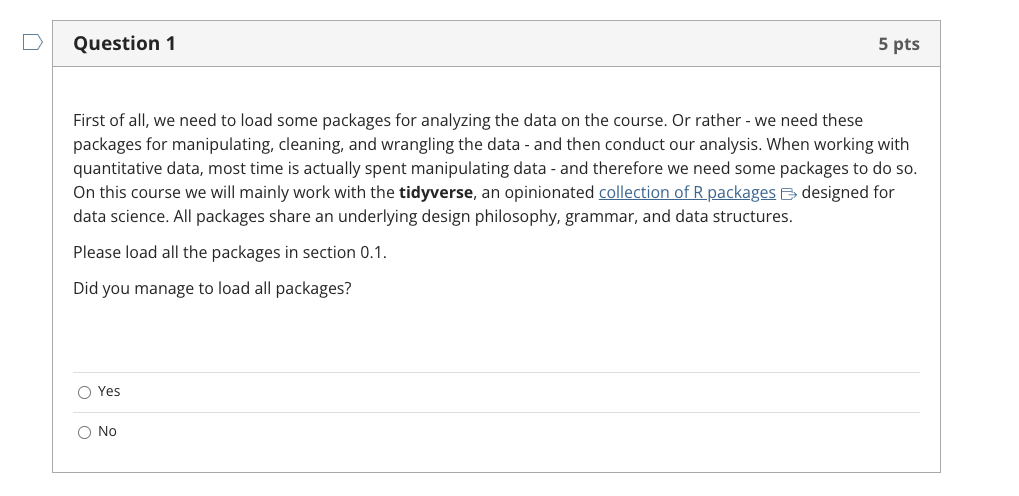Screen dimensions: 1019x496
Task: Select the Yes radio button
Action: coord(84,392)
